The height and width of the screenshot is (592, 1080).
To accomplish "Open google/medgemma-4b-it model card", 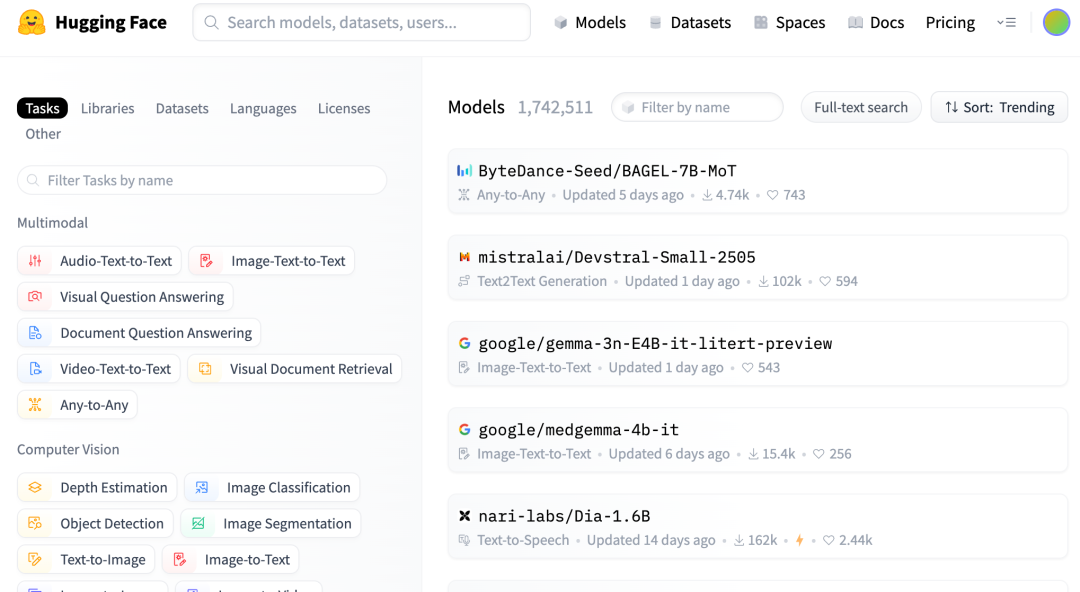I will pyautogui.click(x=579, y=429).
